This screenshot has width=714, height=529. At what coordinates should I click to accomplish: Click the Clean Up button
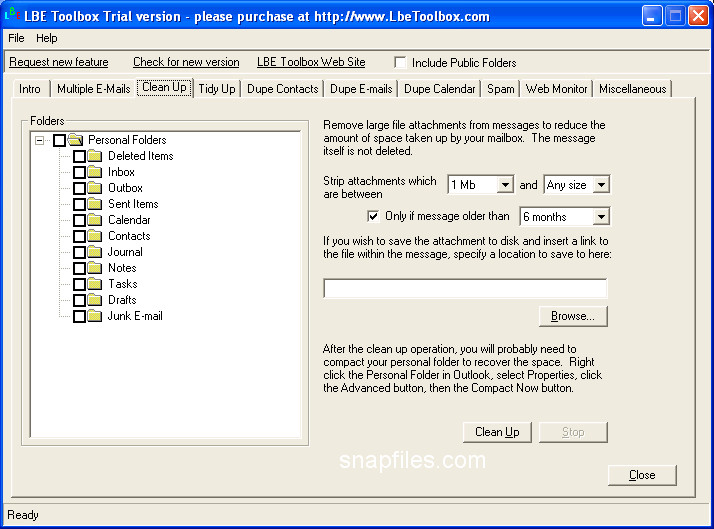497,432
